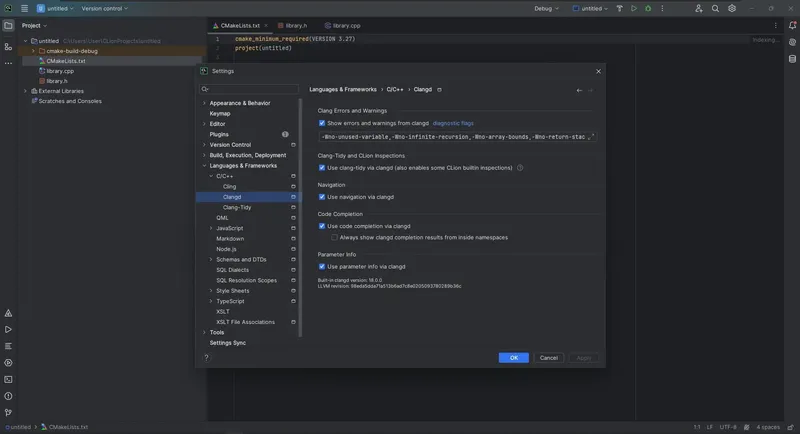Uncheck Use navigation via clangd
This screenshot has height=434, width=800.
click(x=322, y=197)
